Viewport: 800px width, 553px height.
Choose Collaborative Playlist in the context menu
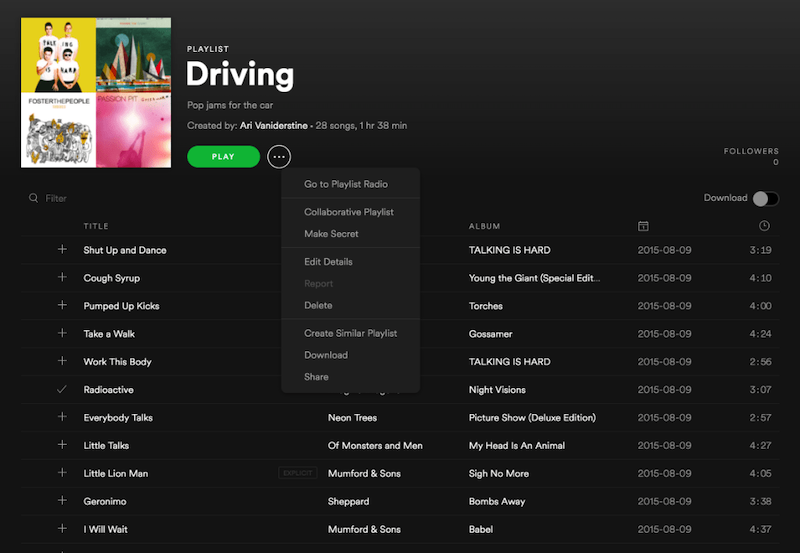click(348, 212)
